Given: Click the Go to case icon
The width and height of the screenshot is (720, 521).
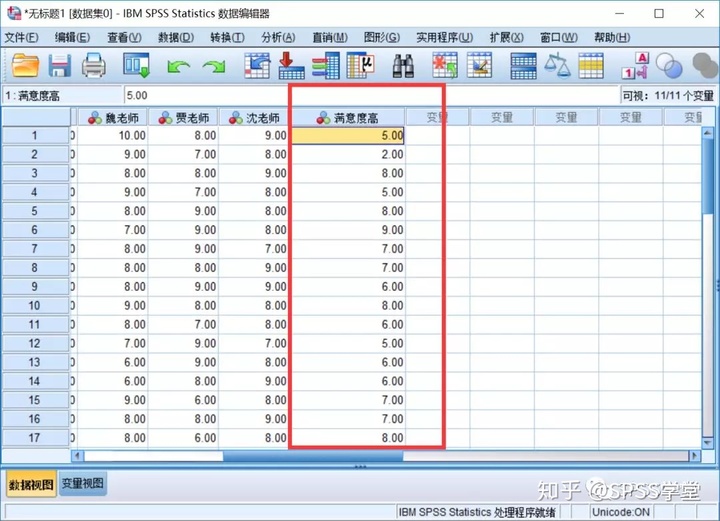Looking at the screenshot, I should (257, 66).
